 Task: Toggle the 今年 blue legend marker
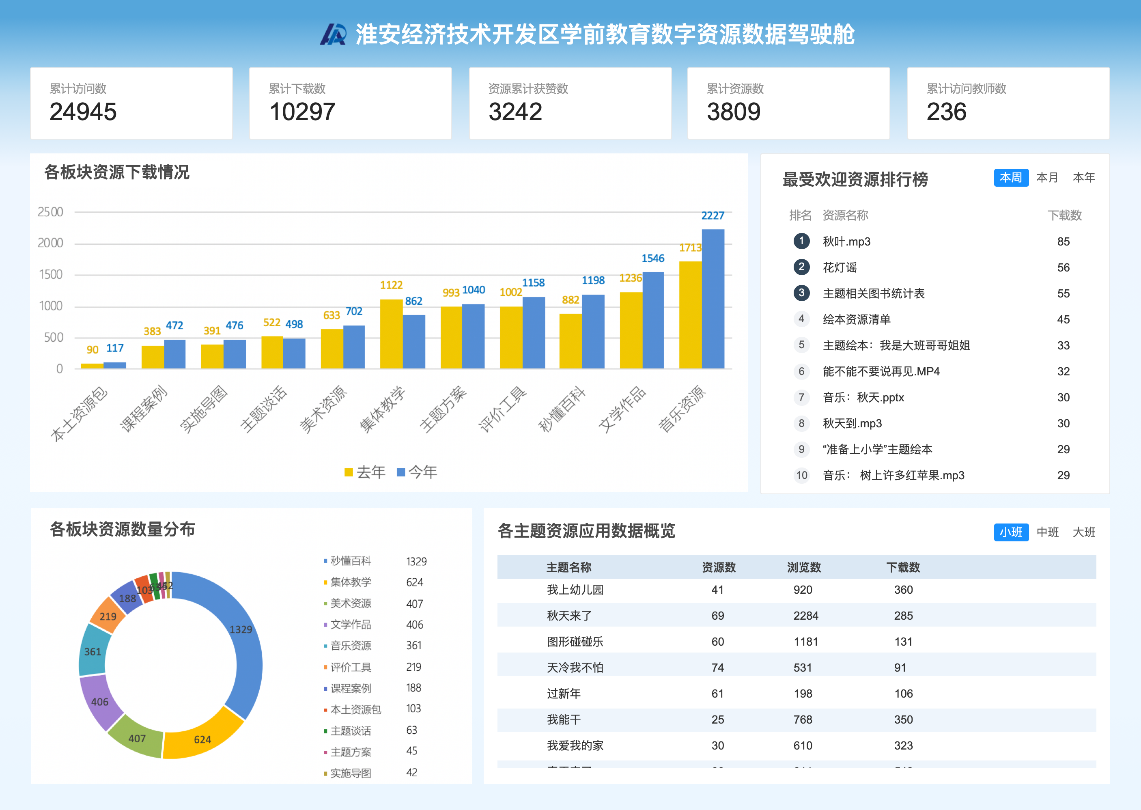pos(401,472)
